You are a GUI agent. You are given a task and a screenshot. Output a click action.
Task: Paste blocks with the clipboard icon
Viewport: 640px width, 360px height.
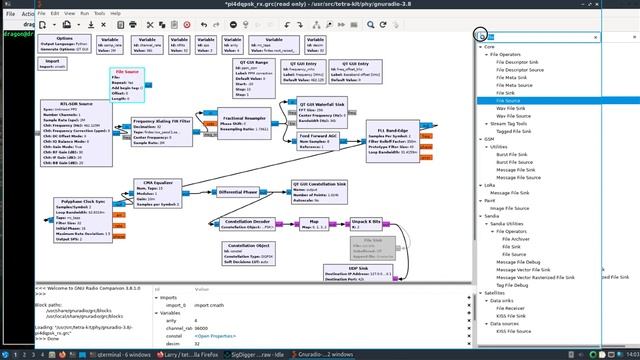coord(174,25)
